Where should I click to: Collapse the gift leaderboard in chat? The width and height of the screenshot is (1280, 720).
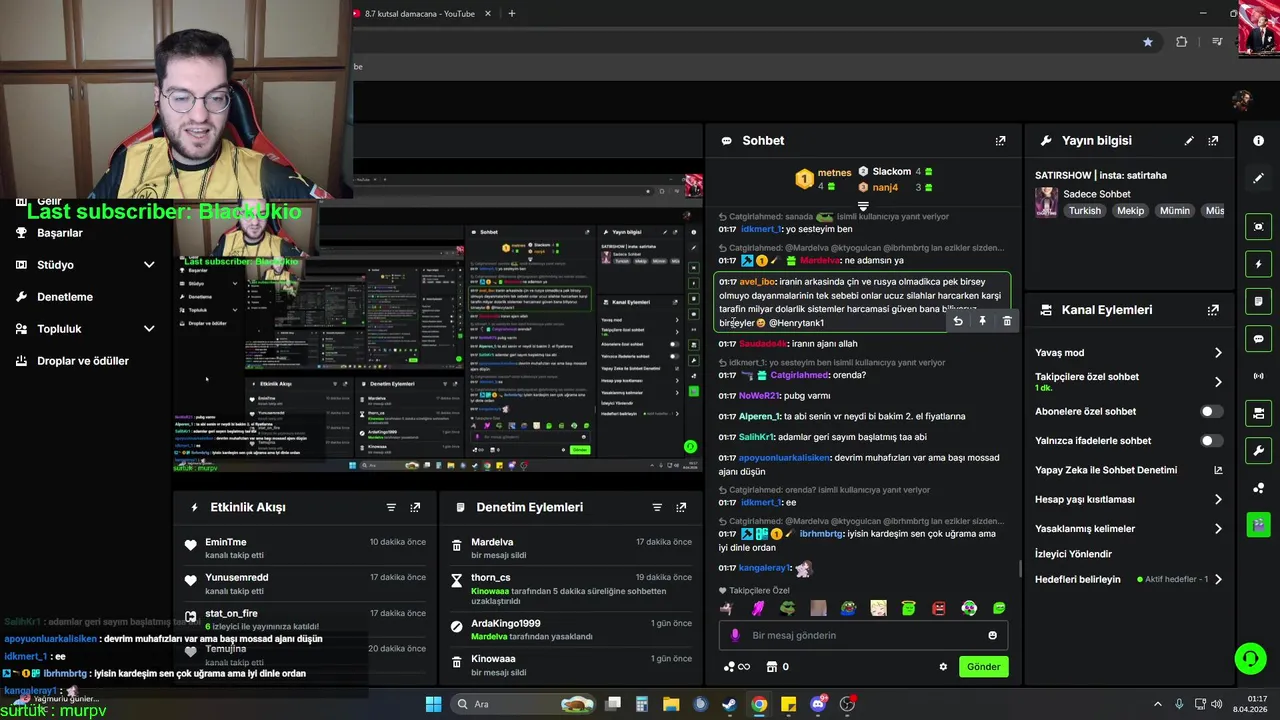(863, 205)
